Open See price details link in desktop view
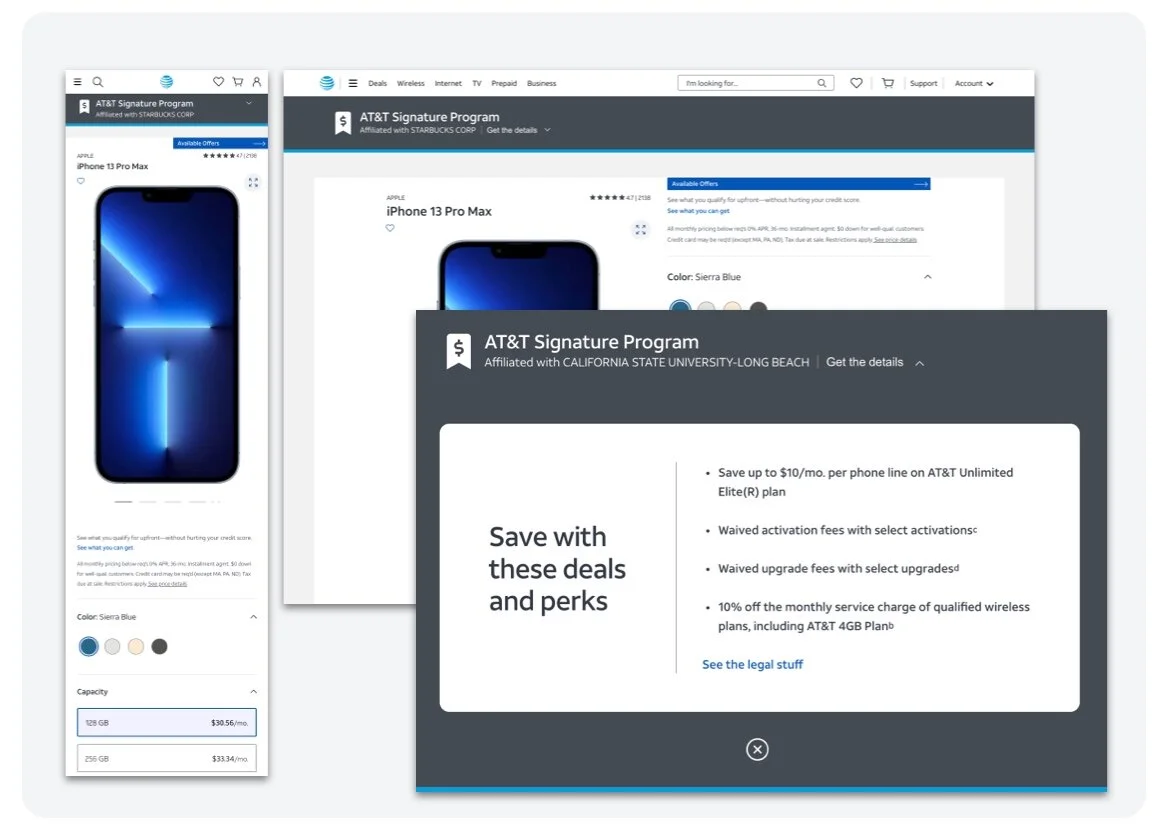The width and height of the screenshot is (1164, 836). (895, 240)
